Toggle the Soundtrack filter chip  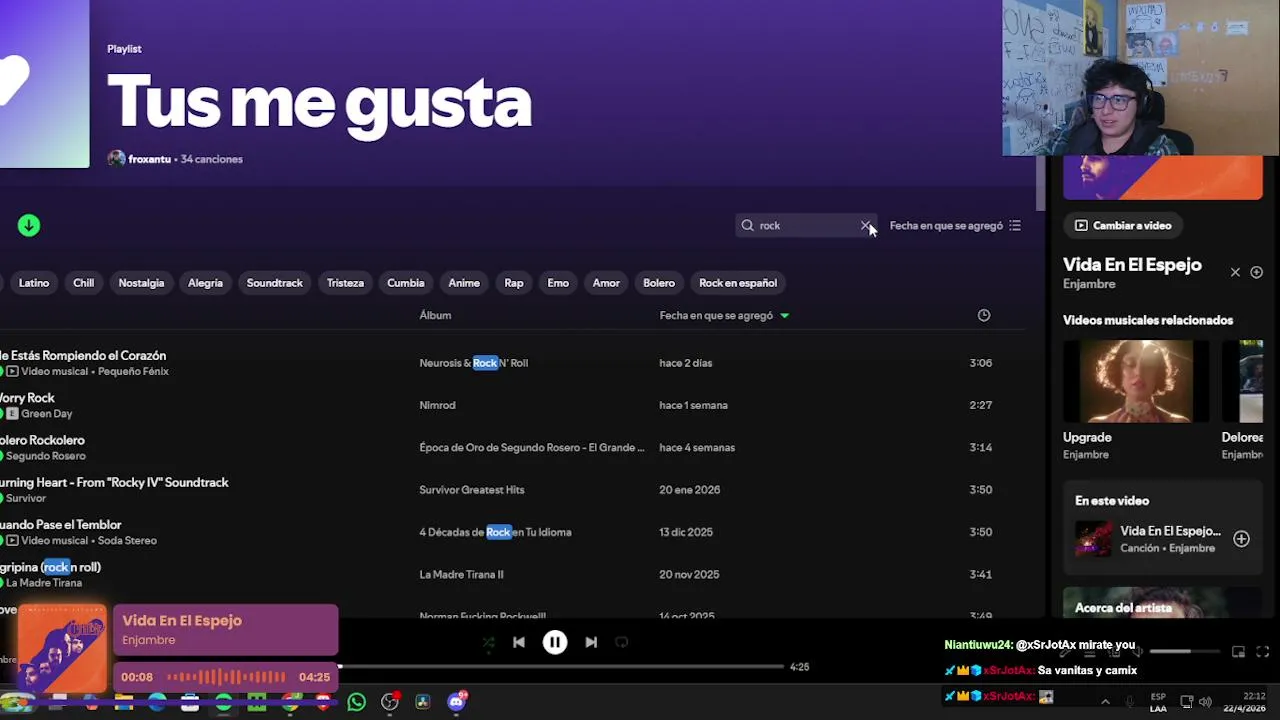tap(274, 283)
